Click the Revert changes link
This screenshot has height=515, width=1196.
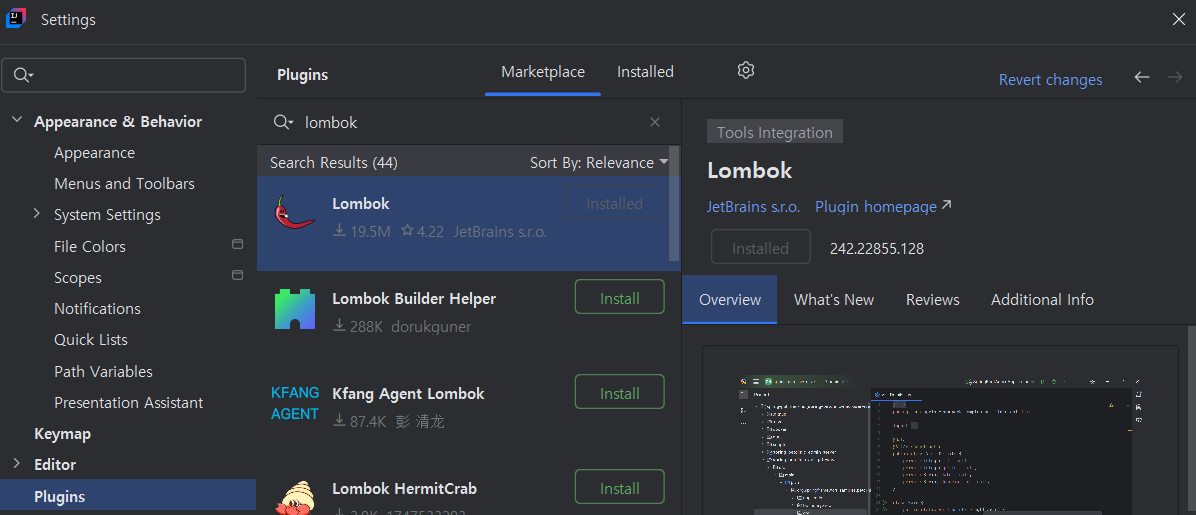tap(1050, 79)
